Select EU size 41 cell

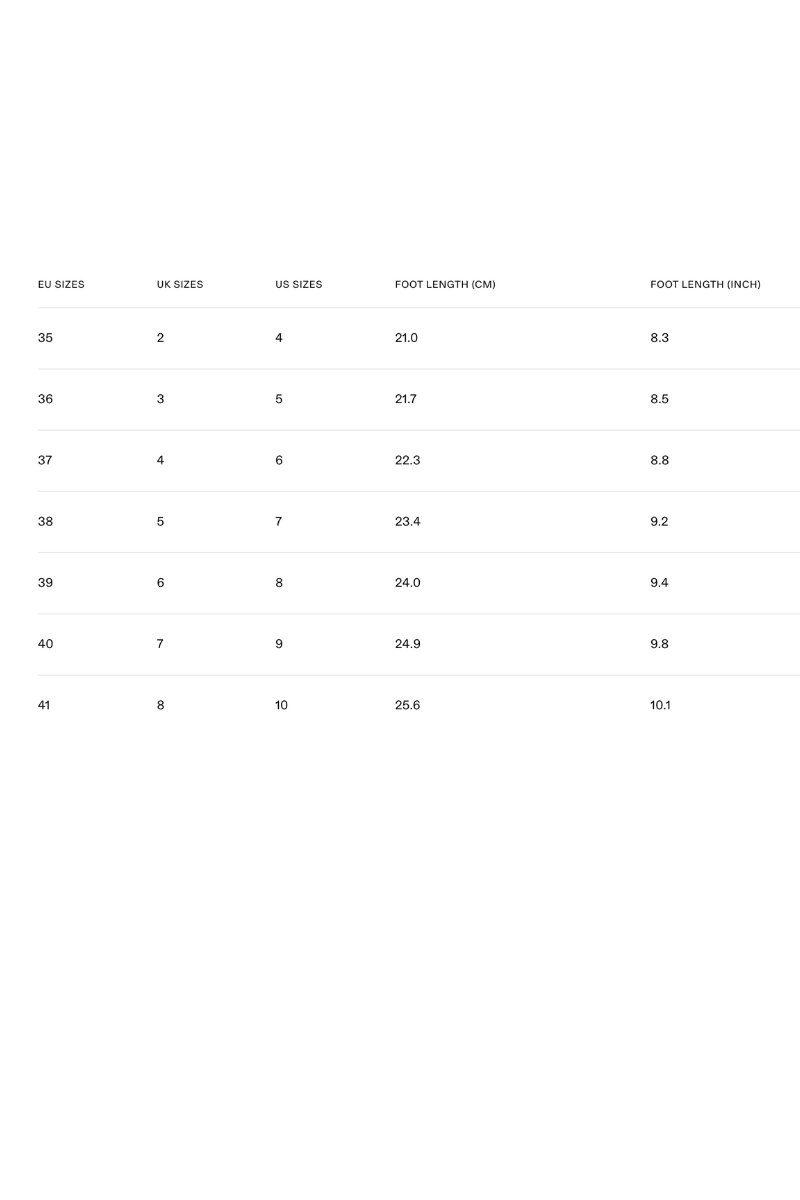click(44, 705)
